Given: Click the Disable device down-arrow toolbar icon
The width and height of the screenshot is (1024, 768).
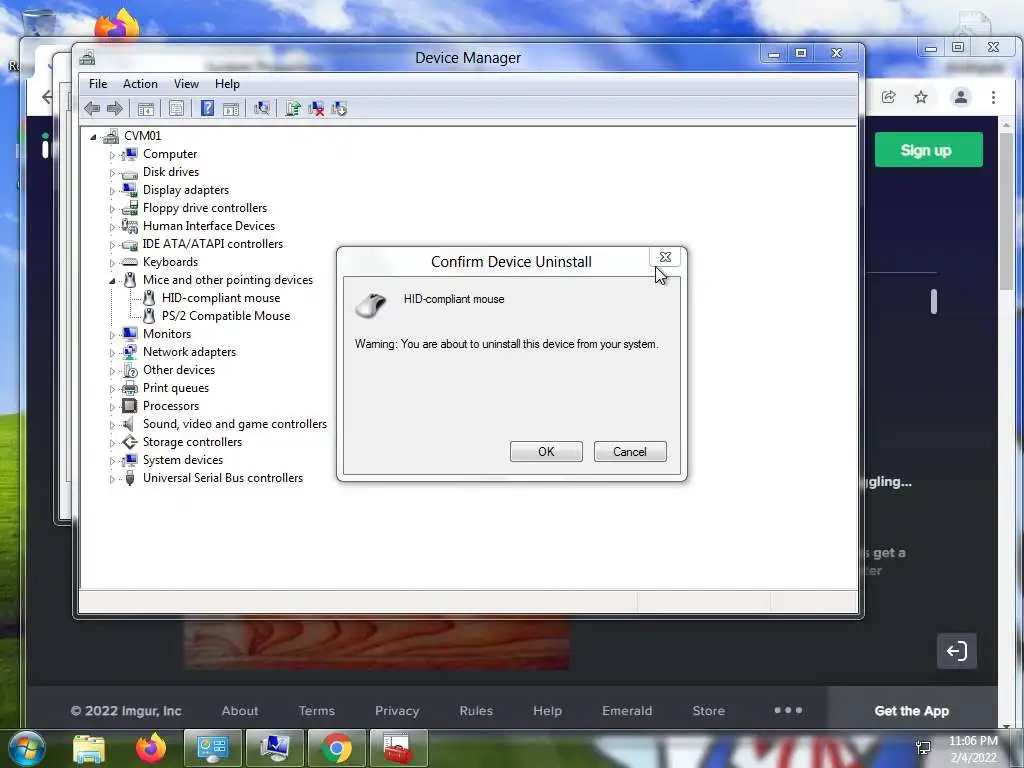Looking at the screenshot, I should [x=339, y=108].
